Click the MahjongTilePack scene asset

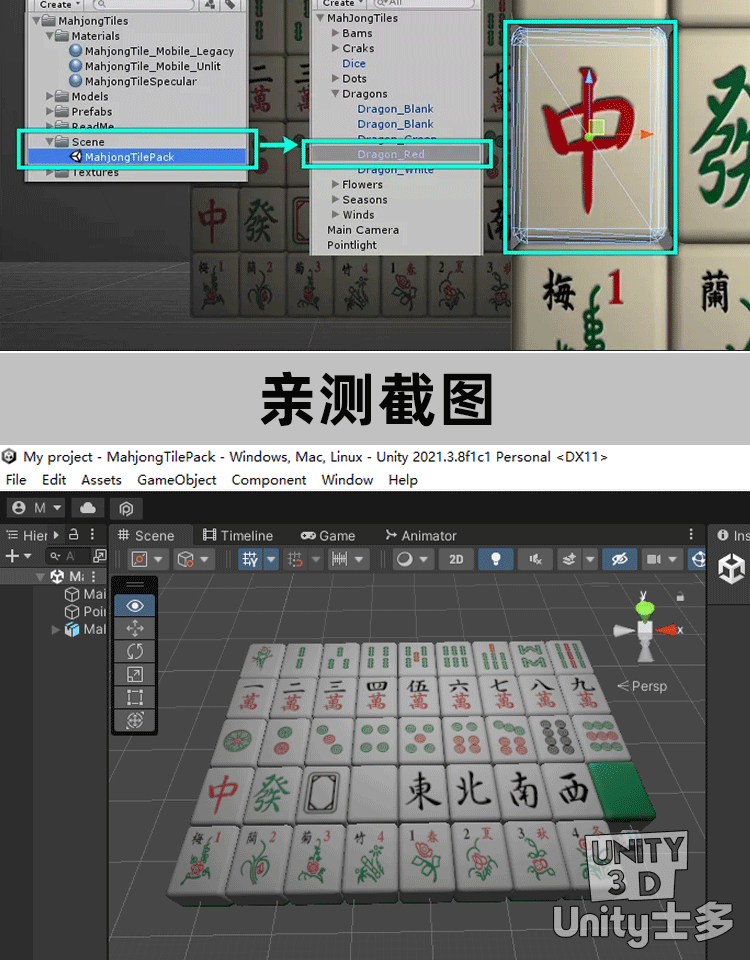tap(129, 157)
